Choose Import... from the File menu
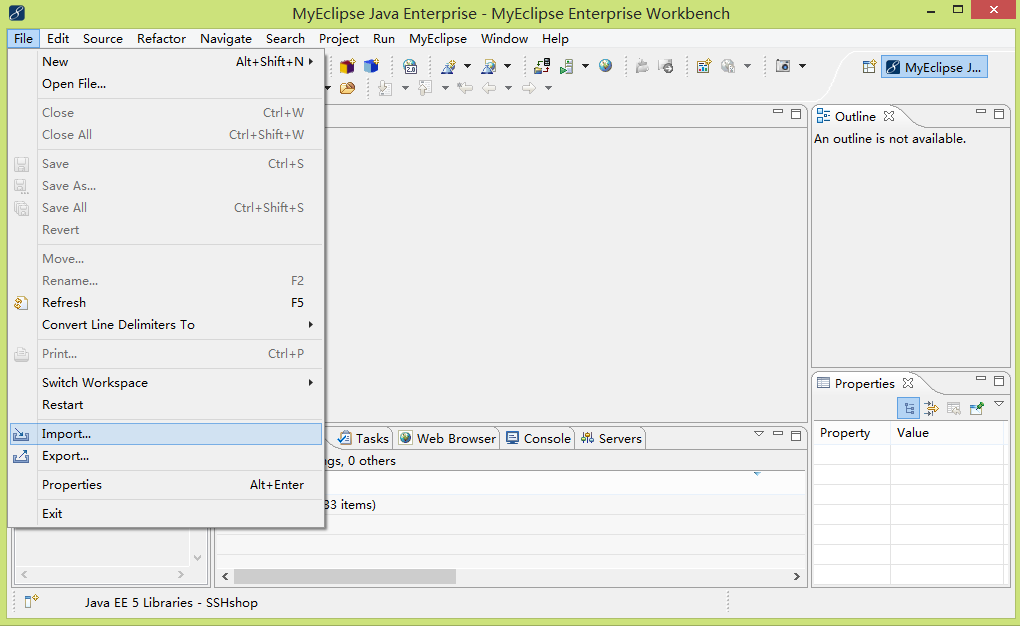This screenshot has width=1020, height=626. tap(166, 434)
